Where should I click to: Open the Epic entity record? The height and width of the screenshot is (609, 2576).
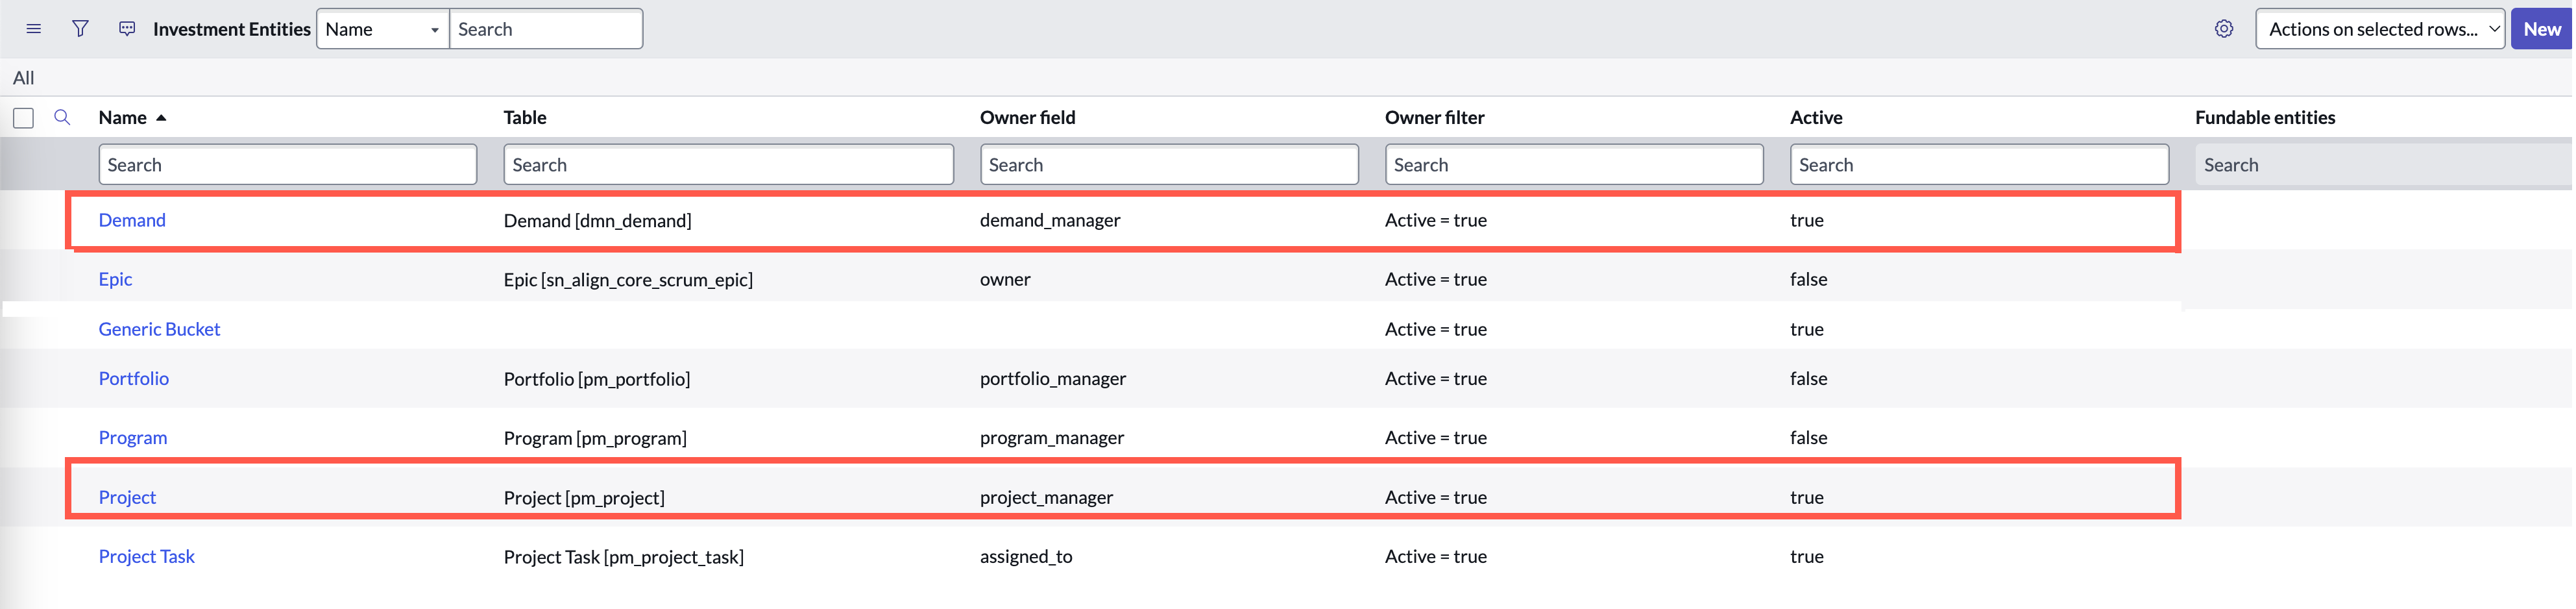pos(115,280)
